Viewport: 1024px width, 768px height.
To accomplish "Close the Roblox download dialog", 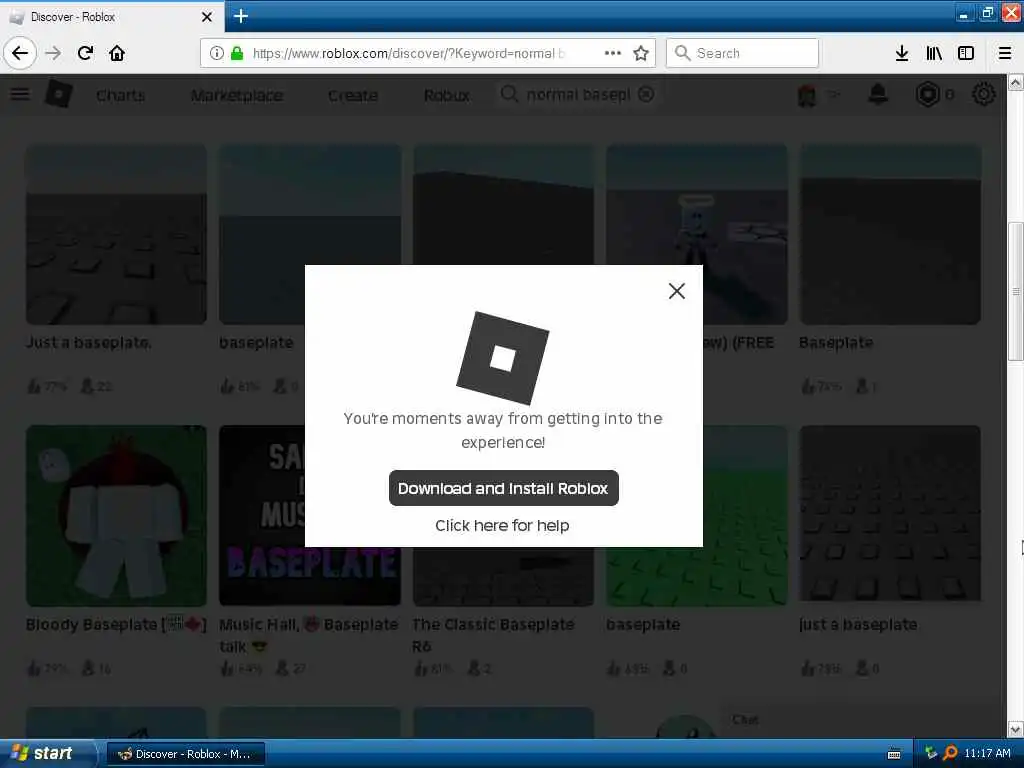I will [677, 291].
